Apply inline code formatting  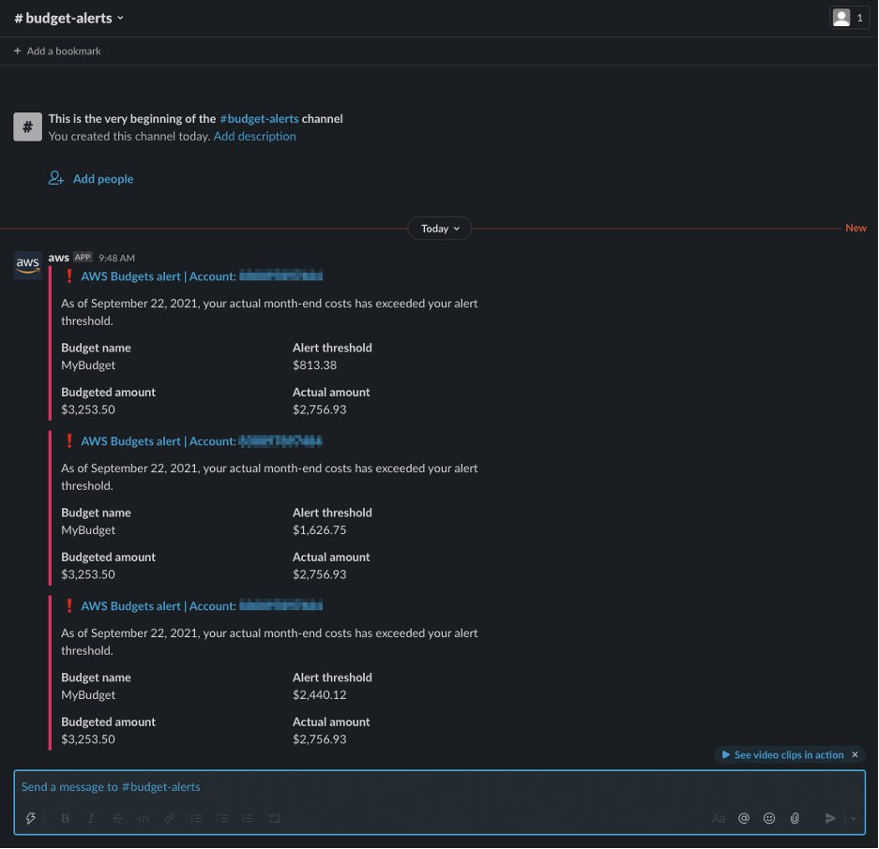(x=144, y=818)
